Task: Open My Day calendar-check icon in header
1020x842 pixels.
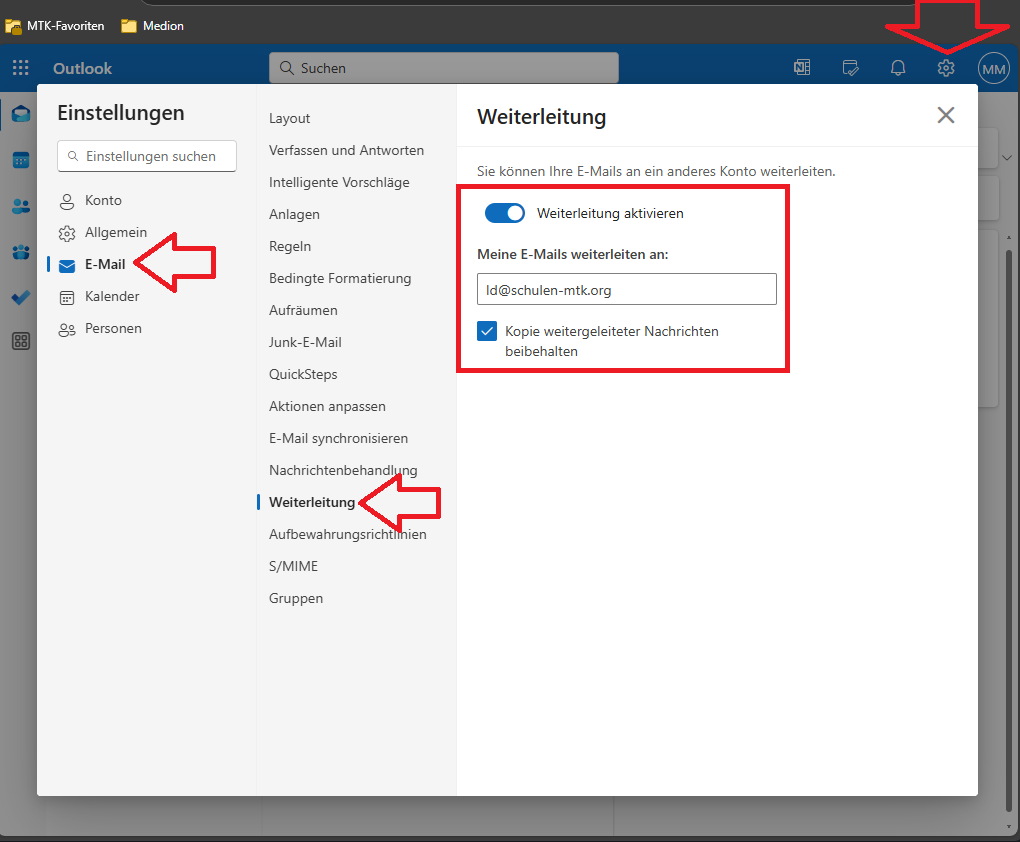Action: pos(850,68)
